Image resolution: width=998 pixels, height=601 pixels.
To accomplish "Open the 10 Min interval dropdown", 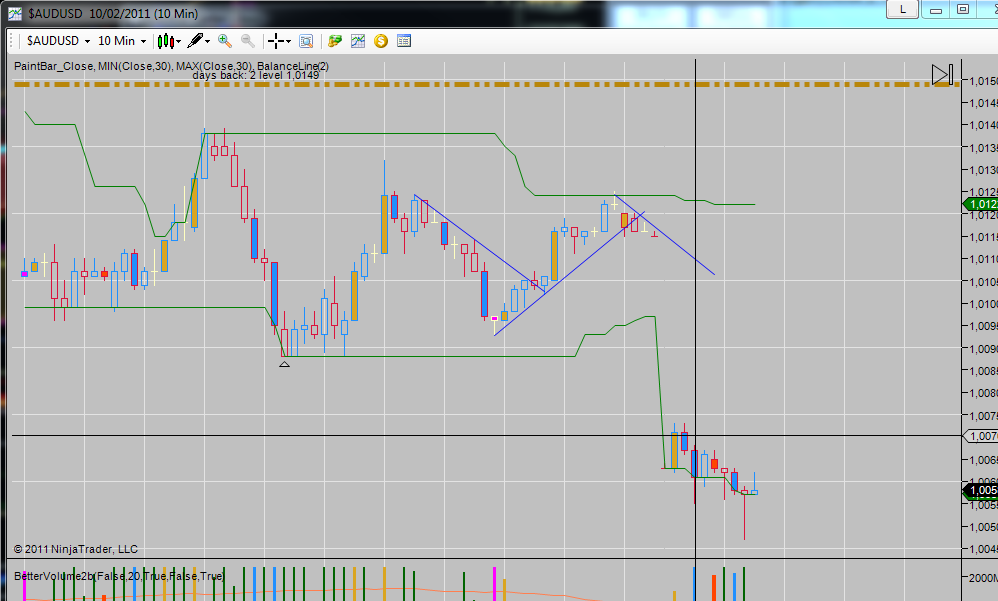I will 122,41.
